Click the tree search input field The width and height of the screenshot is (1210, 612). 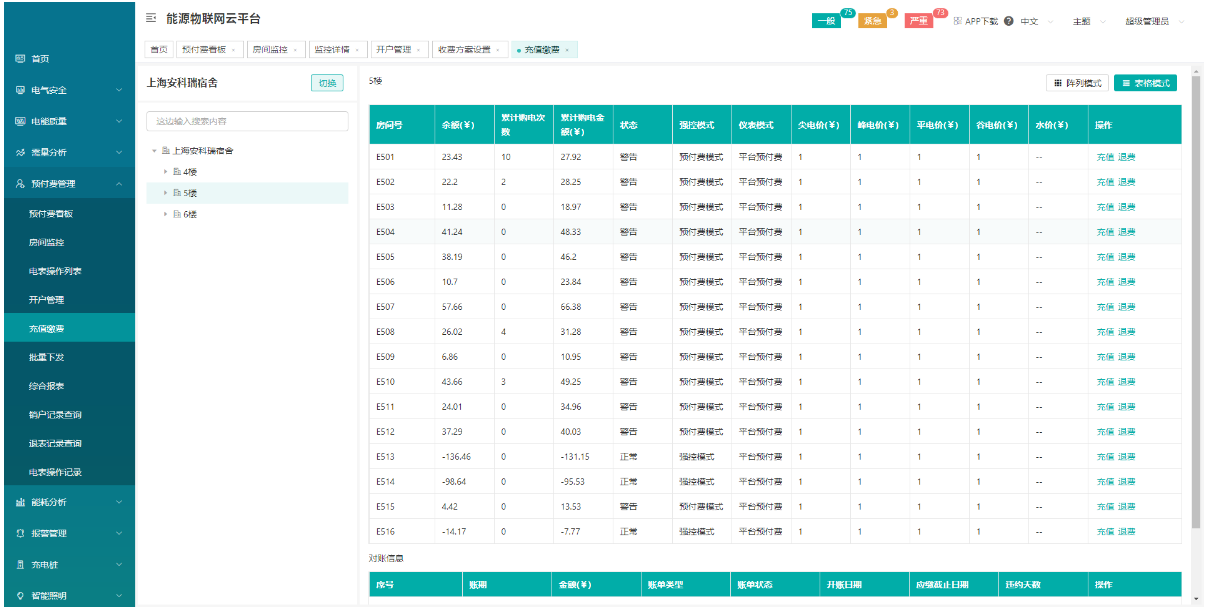(247, 121)
